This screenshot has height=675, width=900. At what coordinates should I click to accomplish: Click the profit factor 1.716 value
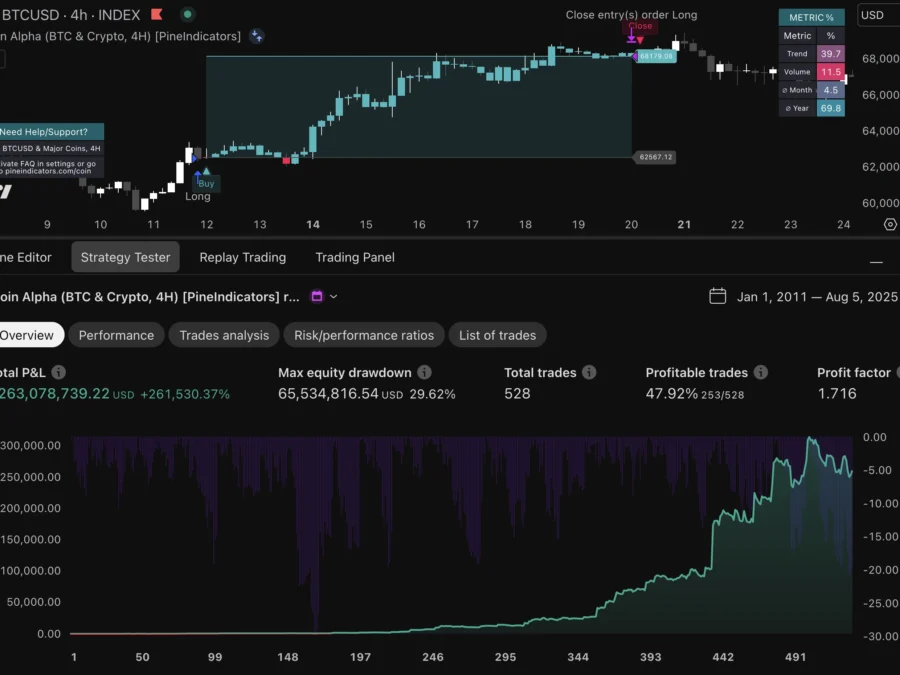click(837, 394)
